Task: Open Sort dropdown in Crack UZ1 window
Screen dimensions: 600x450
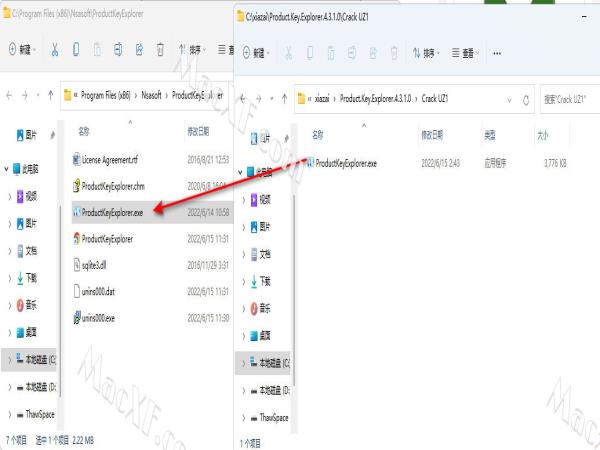Action: 426,53
